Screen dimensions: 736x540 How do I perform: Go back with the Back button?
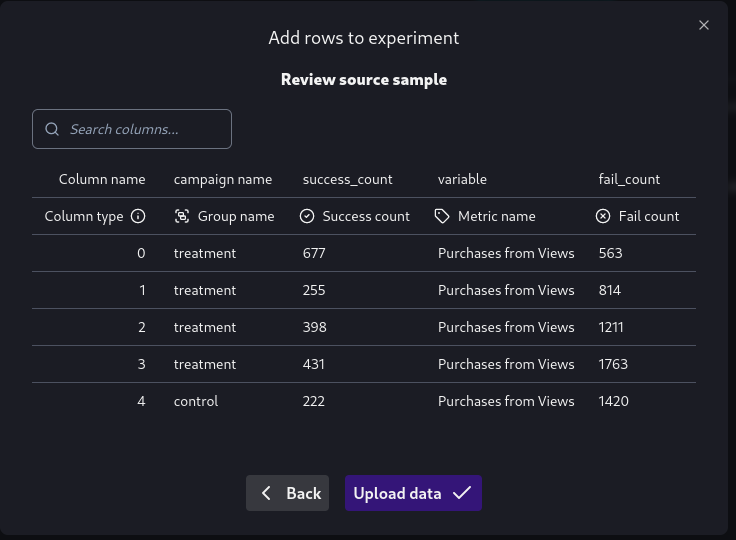coord(288,493)
